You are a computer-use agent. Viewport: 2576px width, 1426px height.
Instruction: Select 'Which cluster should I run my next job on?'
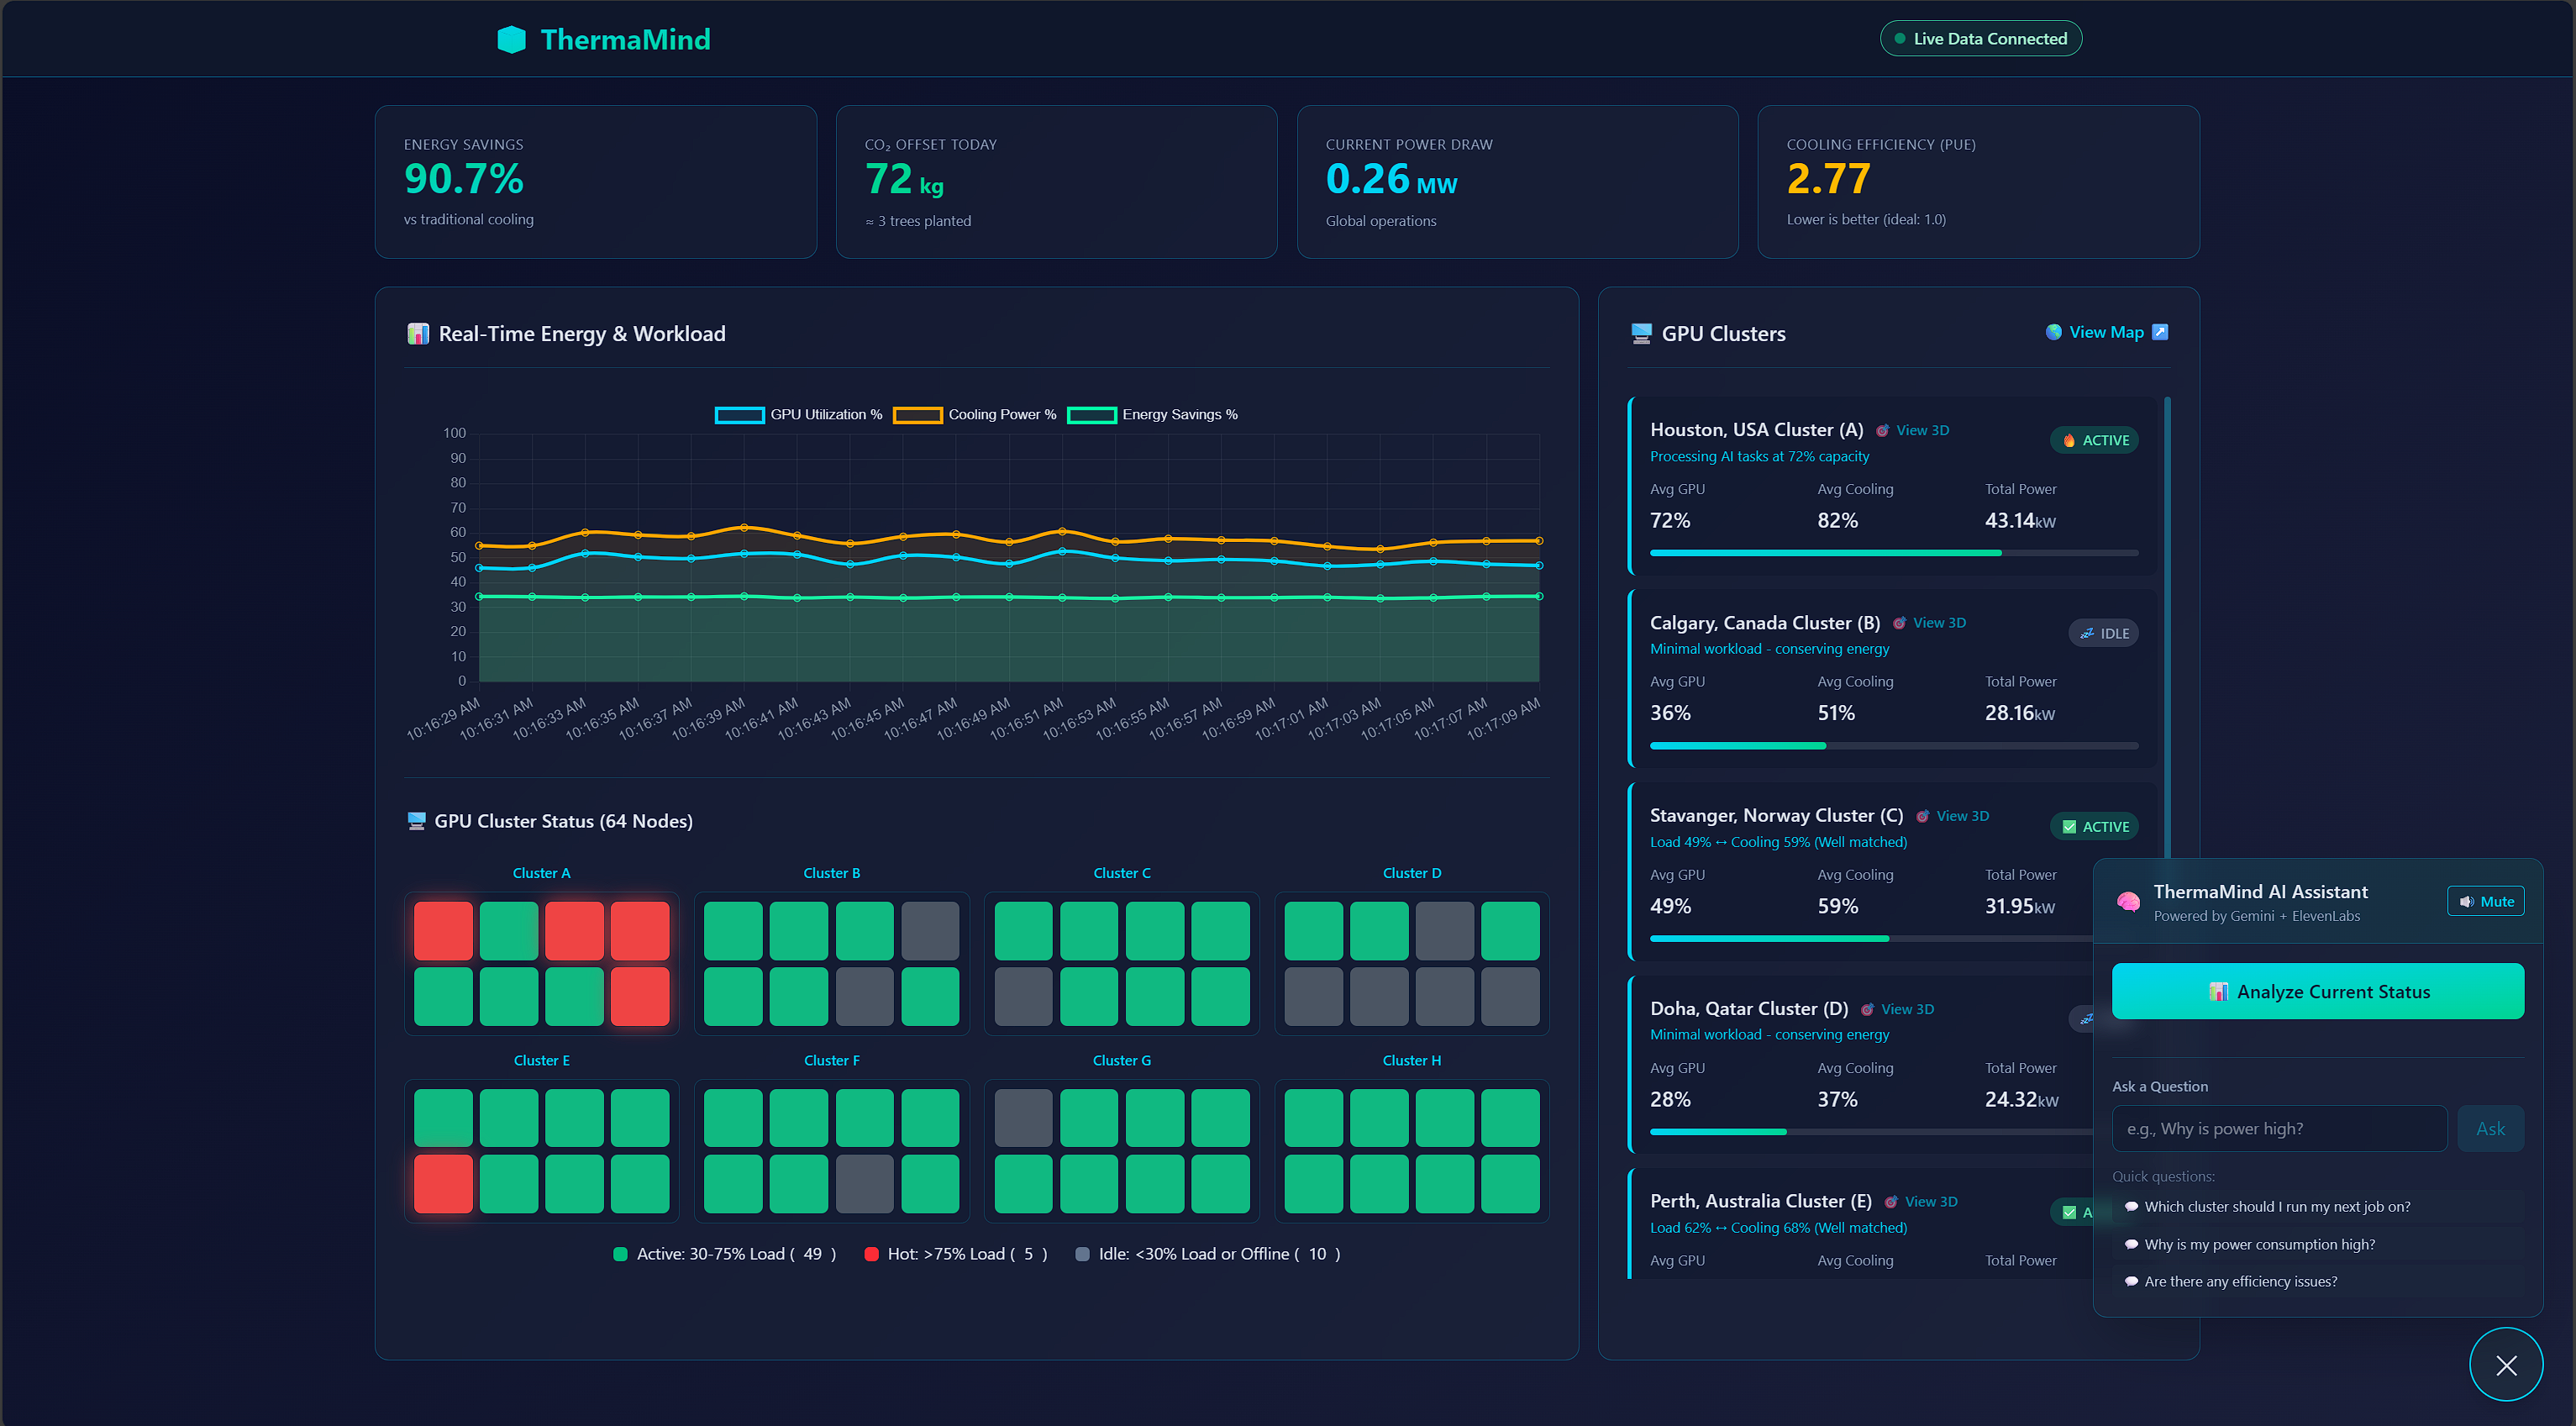pyautogui.click(x=2276, y=1206)
